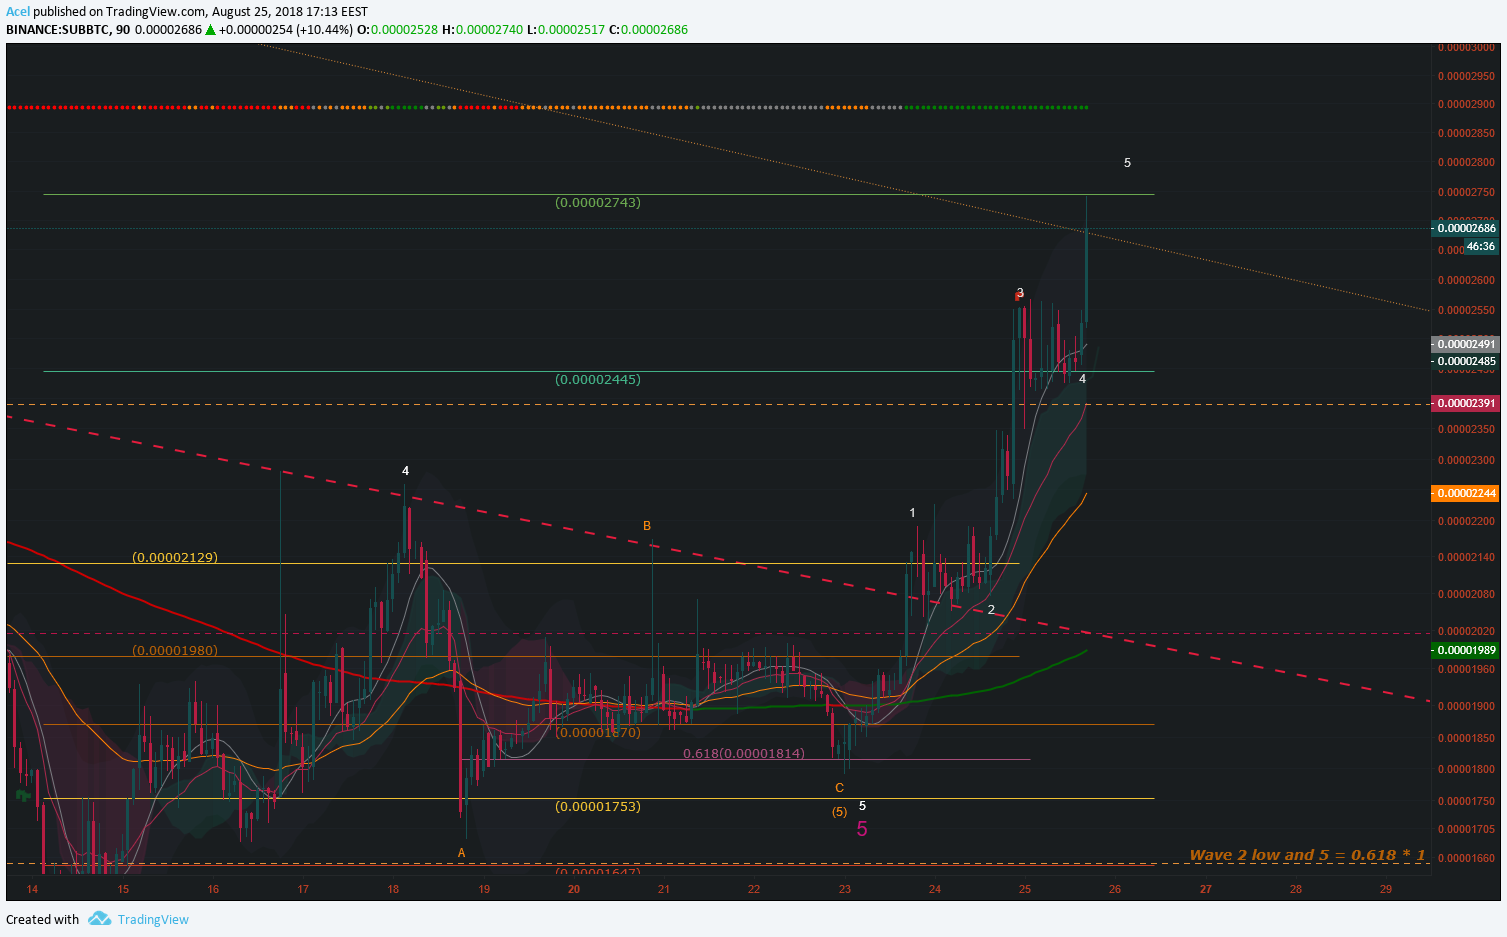Click the current price label 0.00002686 on the price axis
Screen dimensions: 1507x937
click(x=1466, y=228)
